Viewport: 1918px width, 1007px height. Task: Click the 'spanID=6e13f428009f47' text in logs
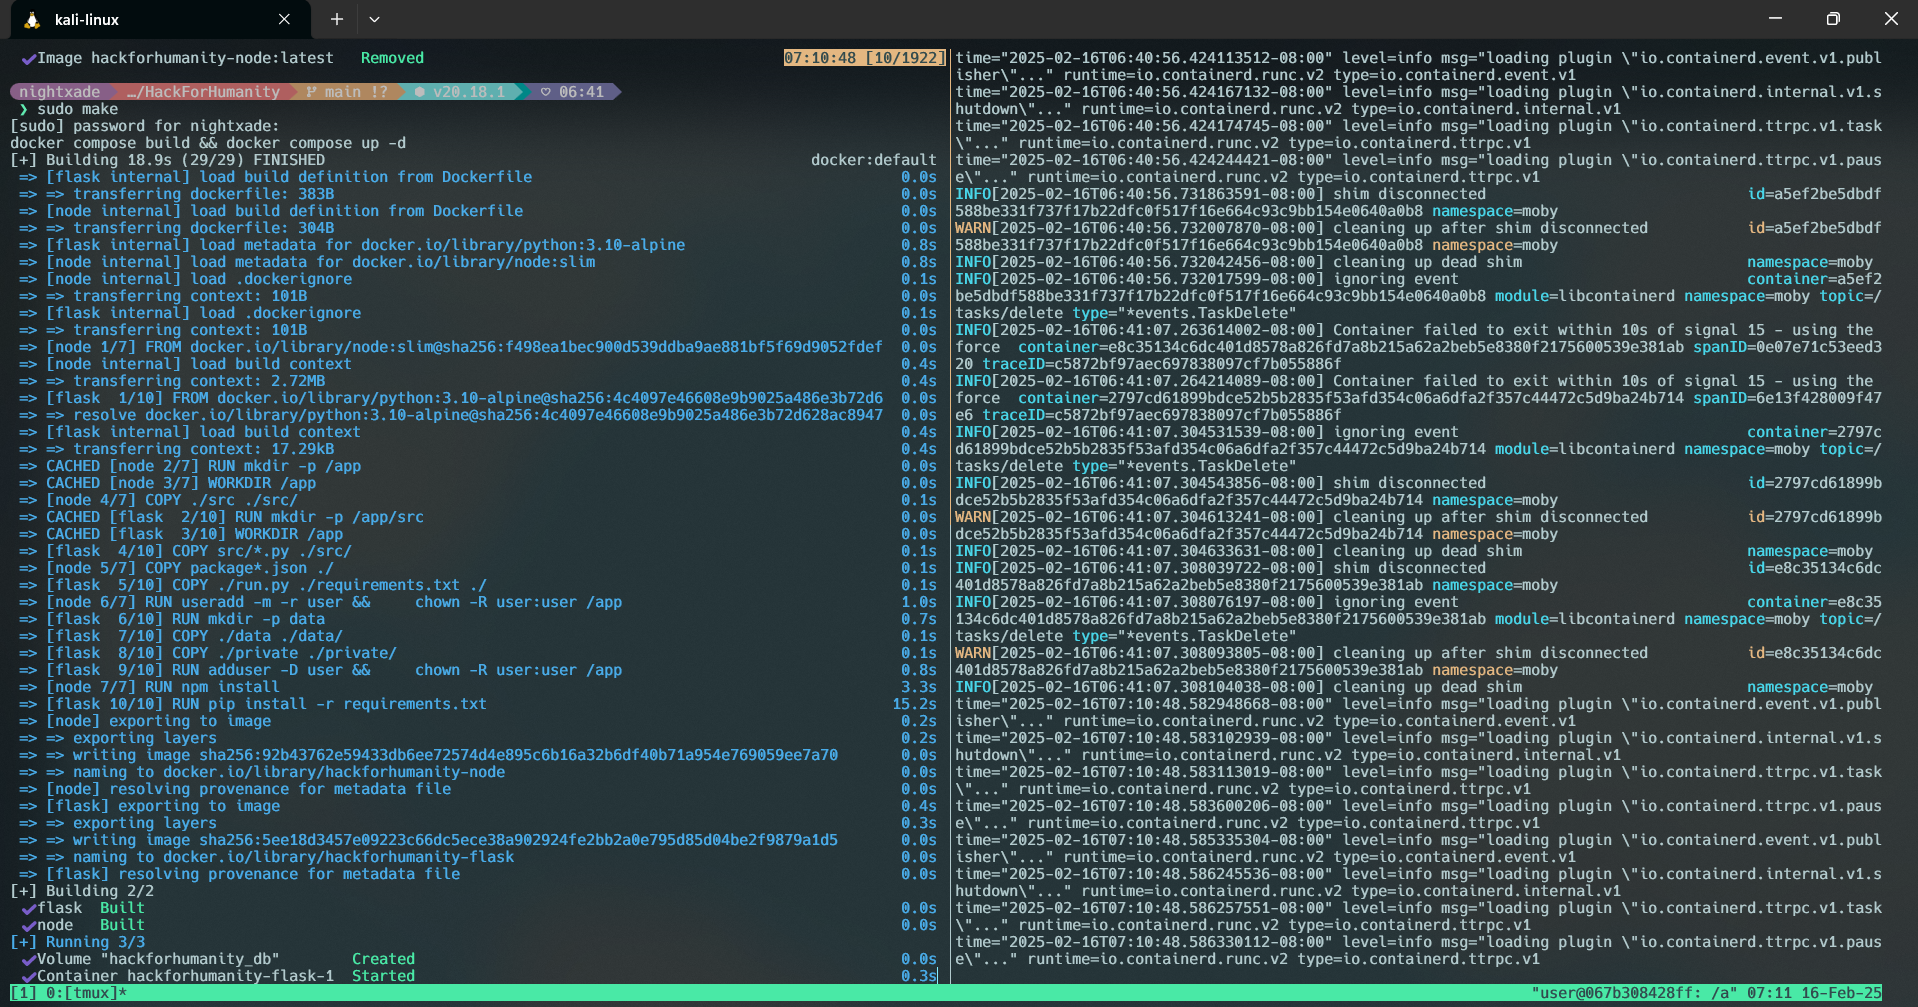(1787, 398)
